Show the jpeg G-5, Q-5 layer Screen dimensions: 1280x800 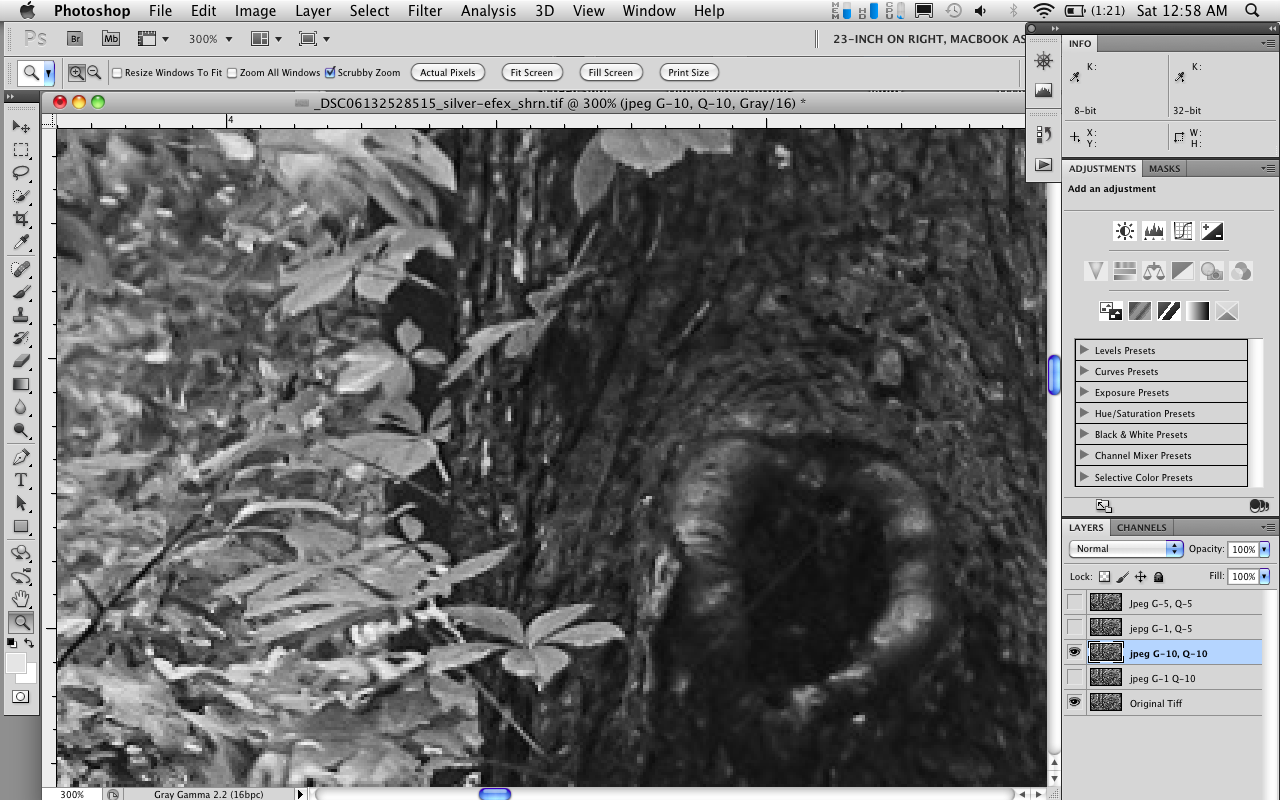point(1075,603)
